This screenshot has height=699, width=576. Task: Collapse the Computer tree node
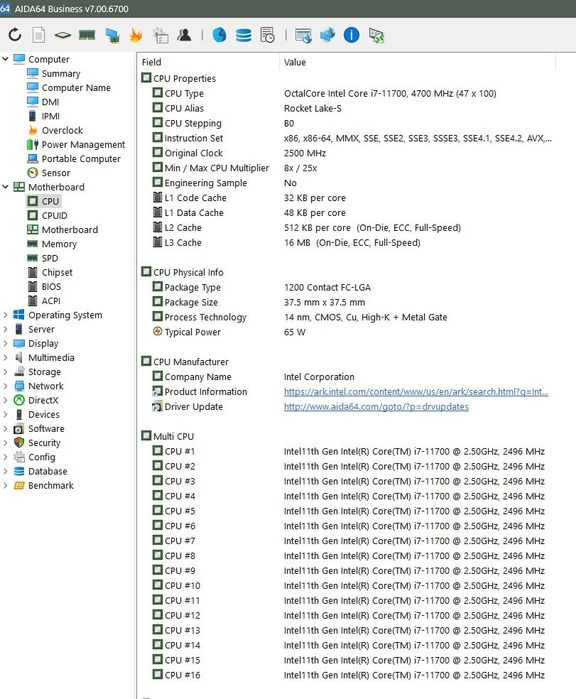(5, 59)
